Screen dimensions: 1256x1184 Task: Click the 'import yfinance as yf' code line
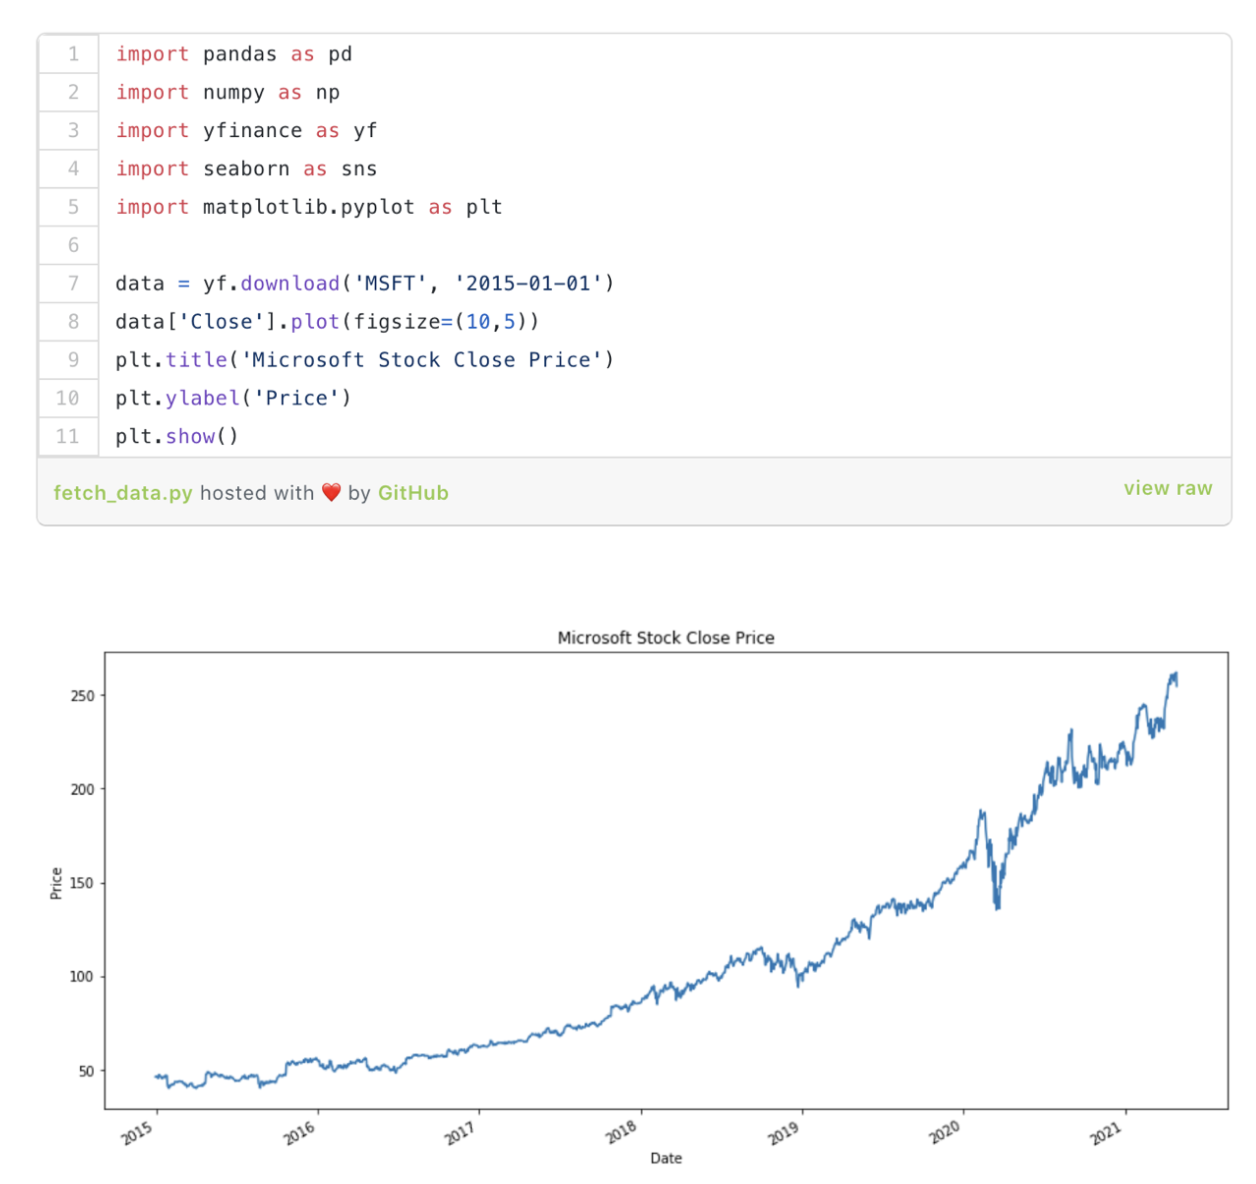coord(246,130)
